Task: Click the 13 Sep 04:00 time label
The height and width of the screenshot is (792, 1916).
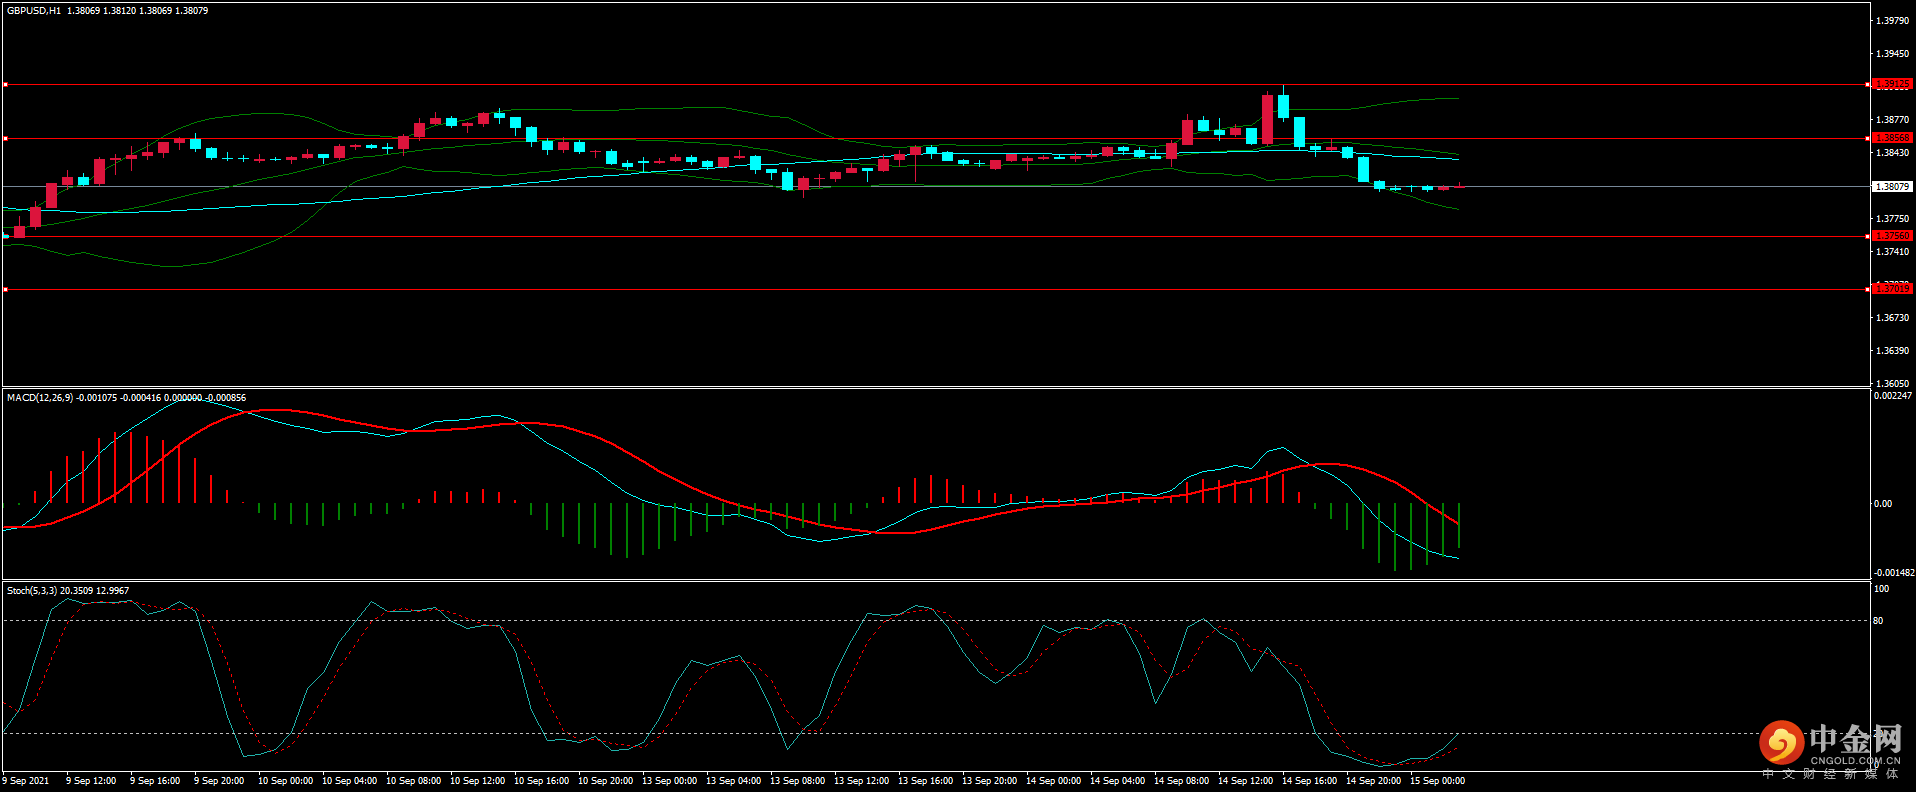Action: point(733,781)
